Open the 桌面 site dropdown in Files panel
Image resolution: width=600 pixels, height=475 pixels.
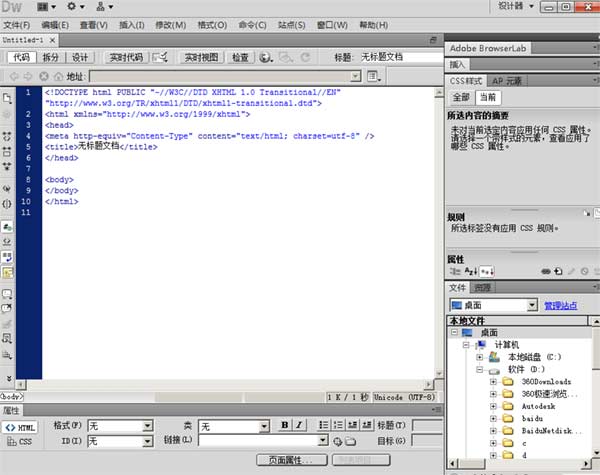pyautogui.click(x=532, y=305)
